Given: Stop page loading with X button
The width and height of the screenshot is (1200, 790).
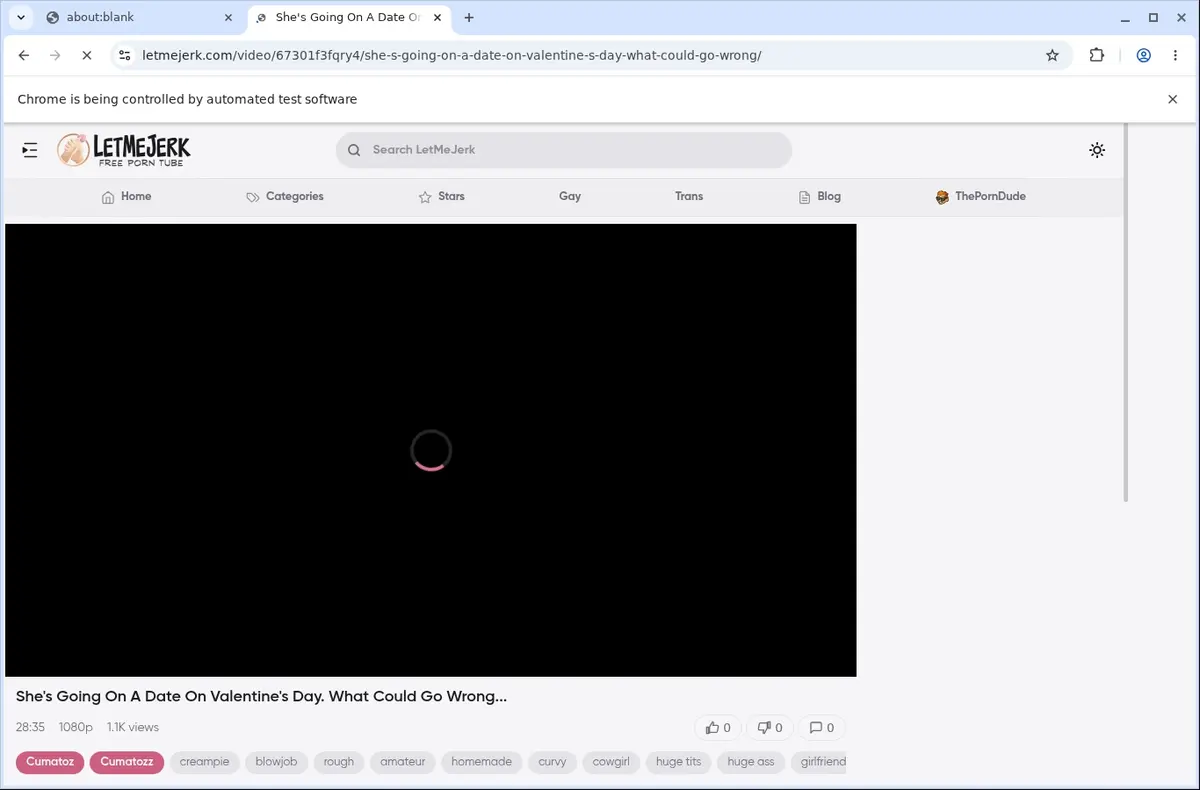Looking at the screenshot, I should point(86,55).
